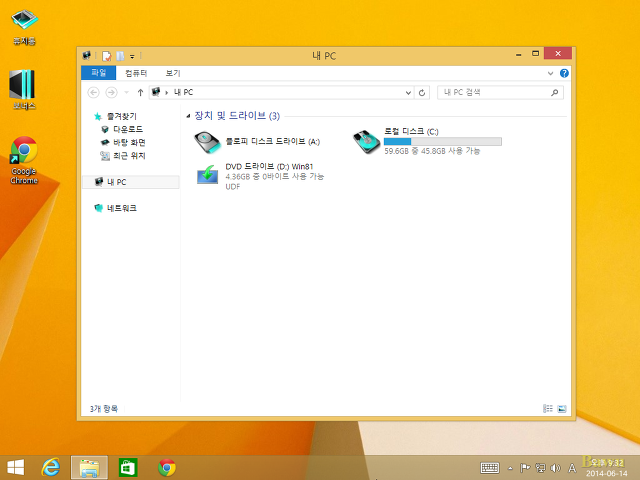Image resolution: width=640 pixels, height=480 pixels.
Task: Open Customize Quick Access Toolbar dropdown
Action: 132,56
